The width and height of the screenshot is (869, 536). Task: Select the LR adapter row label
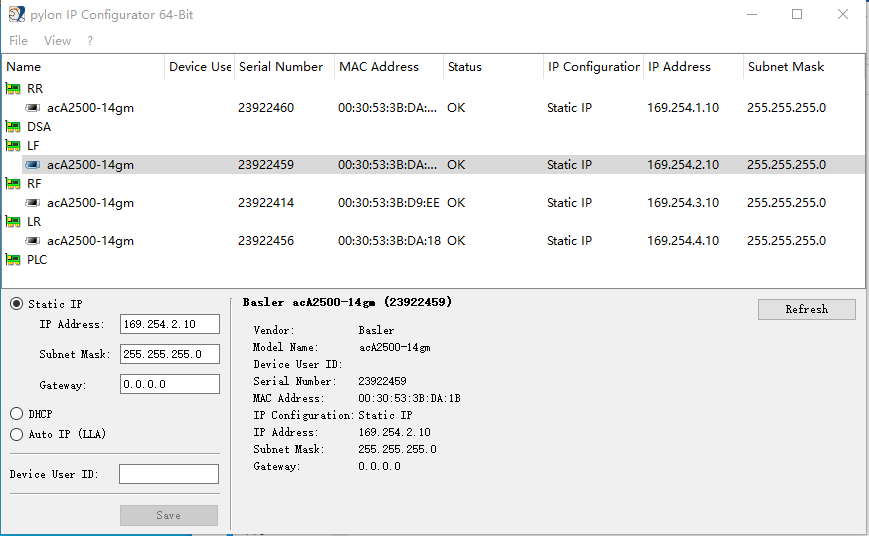click(x=34, y=222)
